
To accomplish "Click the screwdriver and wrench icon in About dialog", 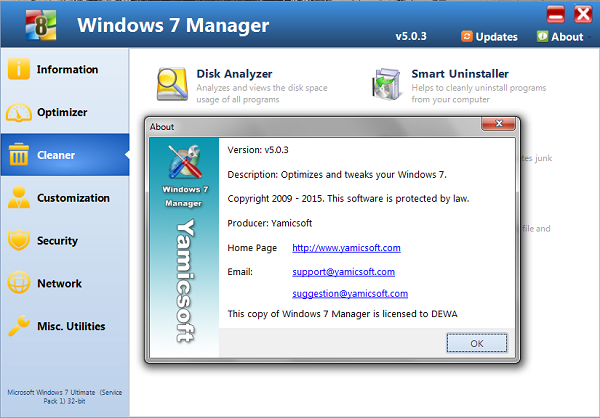I will point(185,162).
